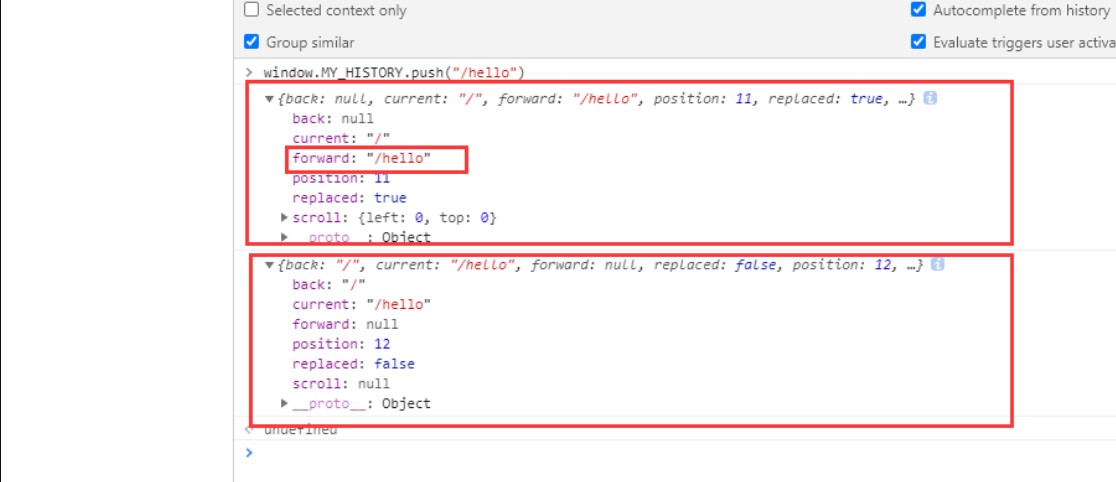Select the forward: "/hello" property row
This screenshot has height=482, width=1116.
(x=362, y=159)
